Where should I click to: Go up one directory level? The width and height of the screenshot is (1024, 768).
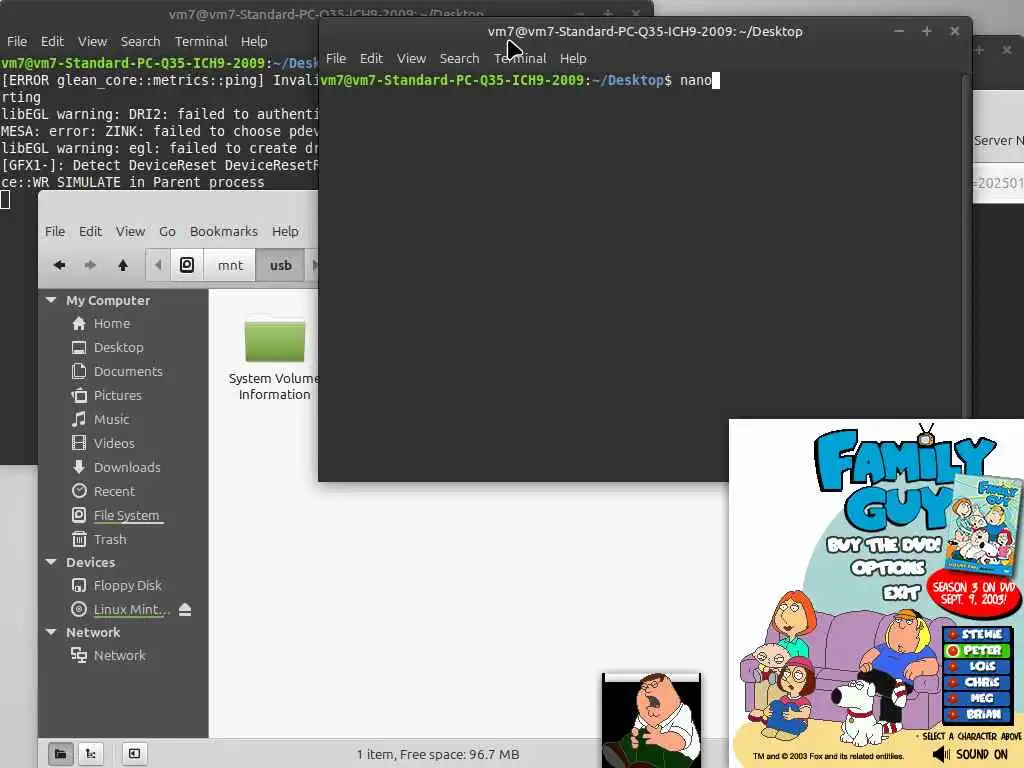(x=123, y=265)
